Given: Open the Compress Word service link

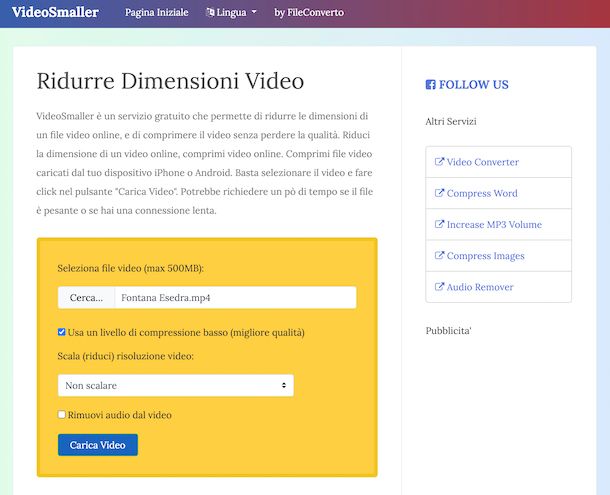Looking at the screenshot, I should (x=482, y=193).
